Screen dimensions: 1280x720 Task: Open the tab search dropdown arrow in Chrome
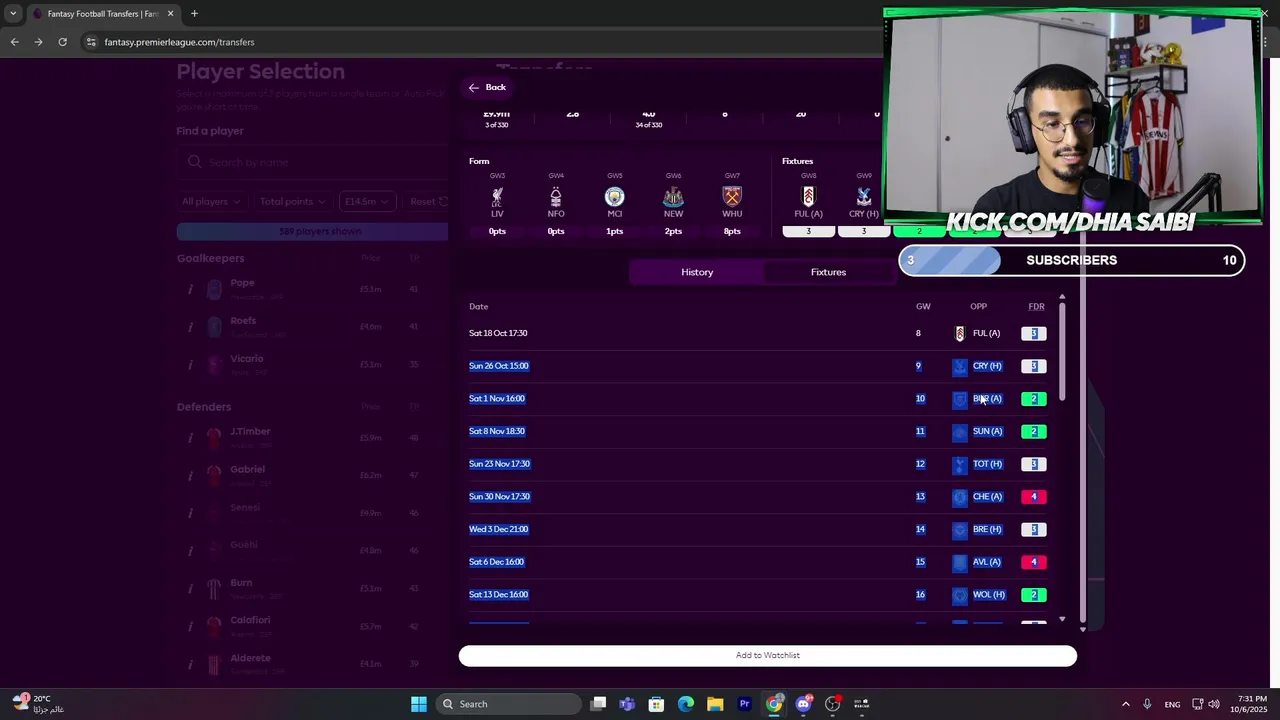(x=13, y=14)
